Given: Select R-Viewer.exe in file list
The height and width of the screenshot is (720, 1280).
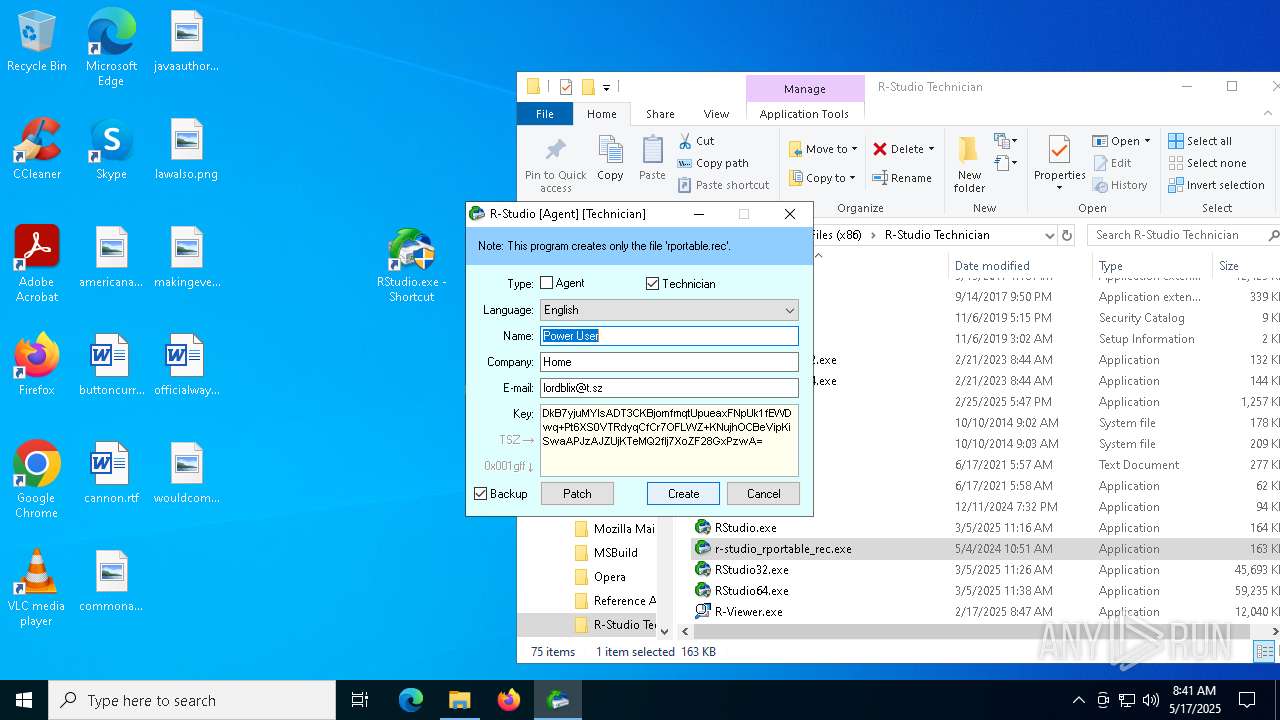Looking at the screenshot, I should click(x=748, y=612).
